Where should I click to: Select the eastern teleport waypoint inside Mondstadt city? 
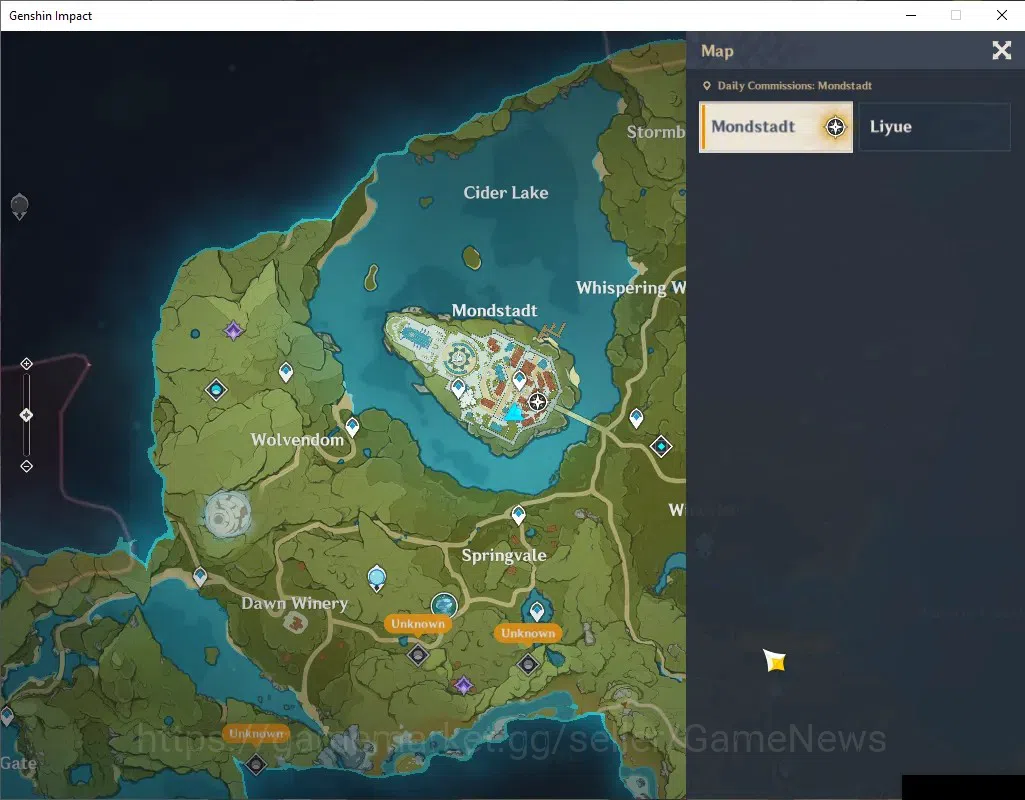[520, 380]
